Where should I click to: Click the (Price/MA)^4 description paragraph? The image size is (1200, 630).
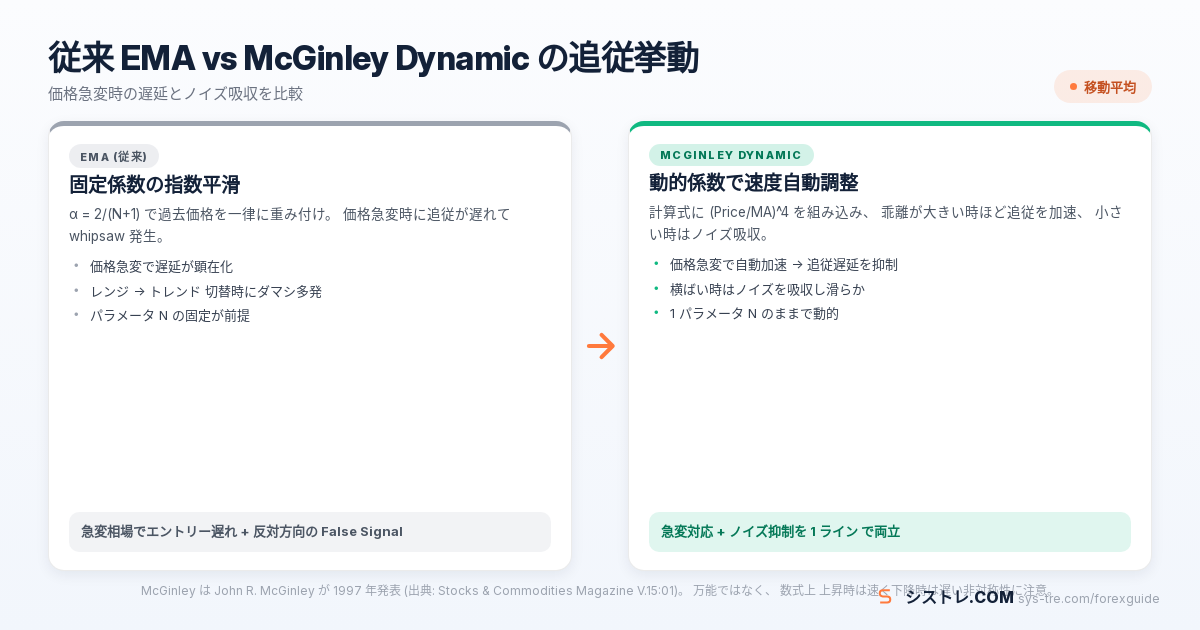click(x=886, y=223)
